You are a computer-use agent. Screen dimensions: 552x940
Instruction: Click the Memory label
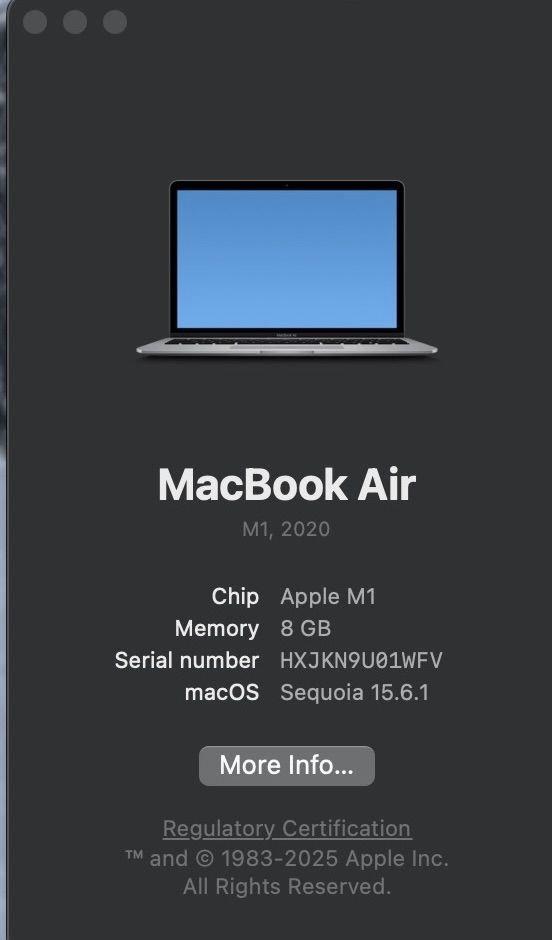pyautogui.click(x=217, y=629)
